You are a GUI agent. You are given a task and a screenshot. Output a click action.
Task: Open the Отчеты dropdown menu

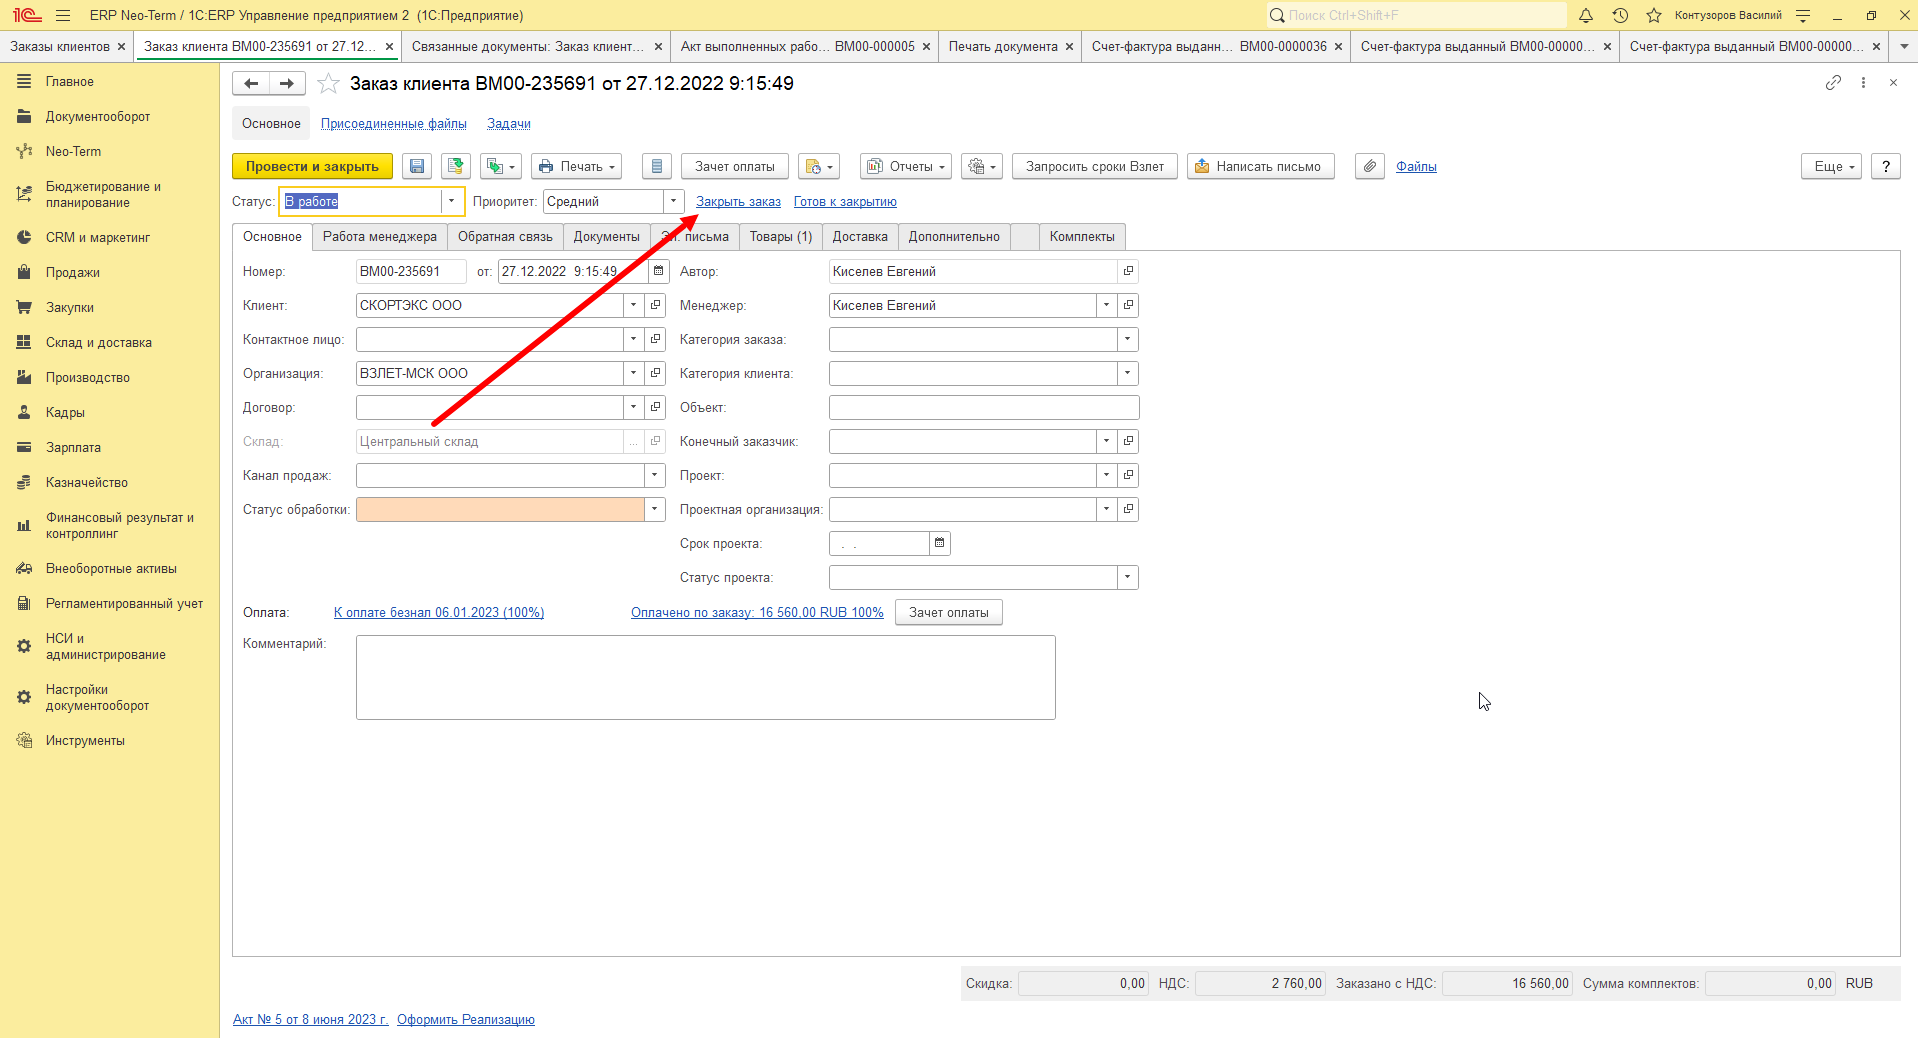point(906,167)
